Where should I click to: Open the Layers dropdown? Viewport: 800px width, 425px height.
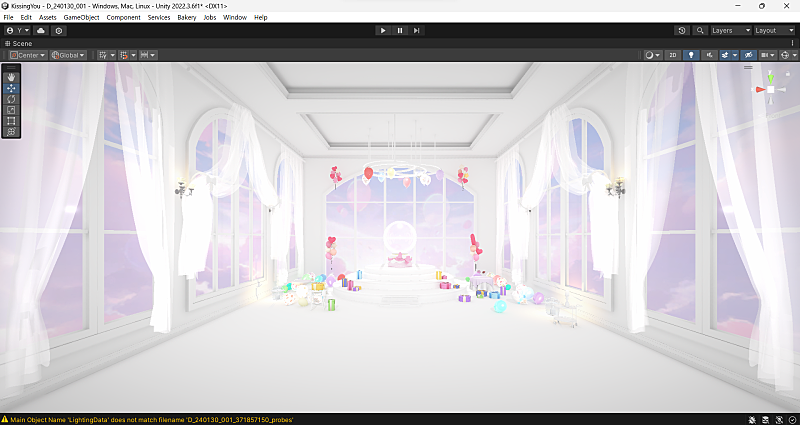point(729,30)
